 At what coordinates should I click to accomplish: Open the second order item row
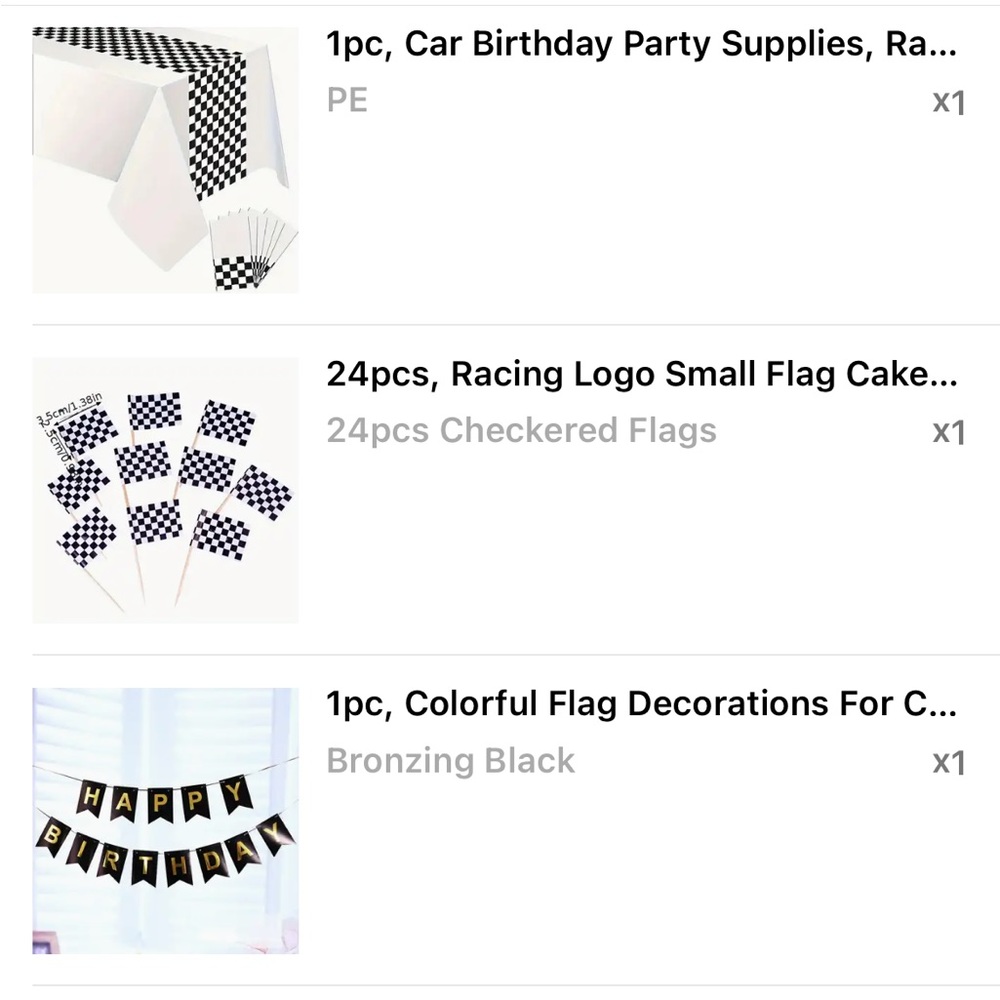500,488
